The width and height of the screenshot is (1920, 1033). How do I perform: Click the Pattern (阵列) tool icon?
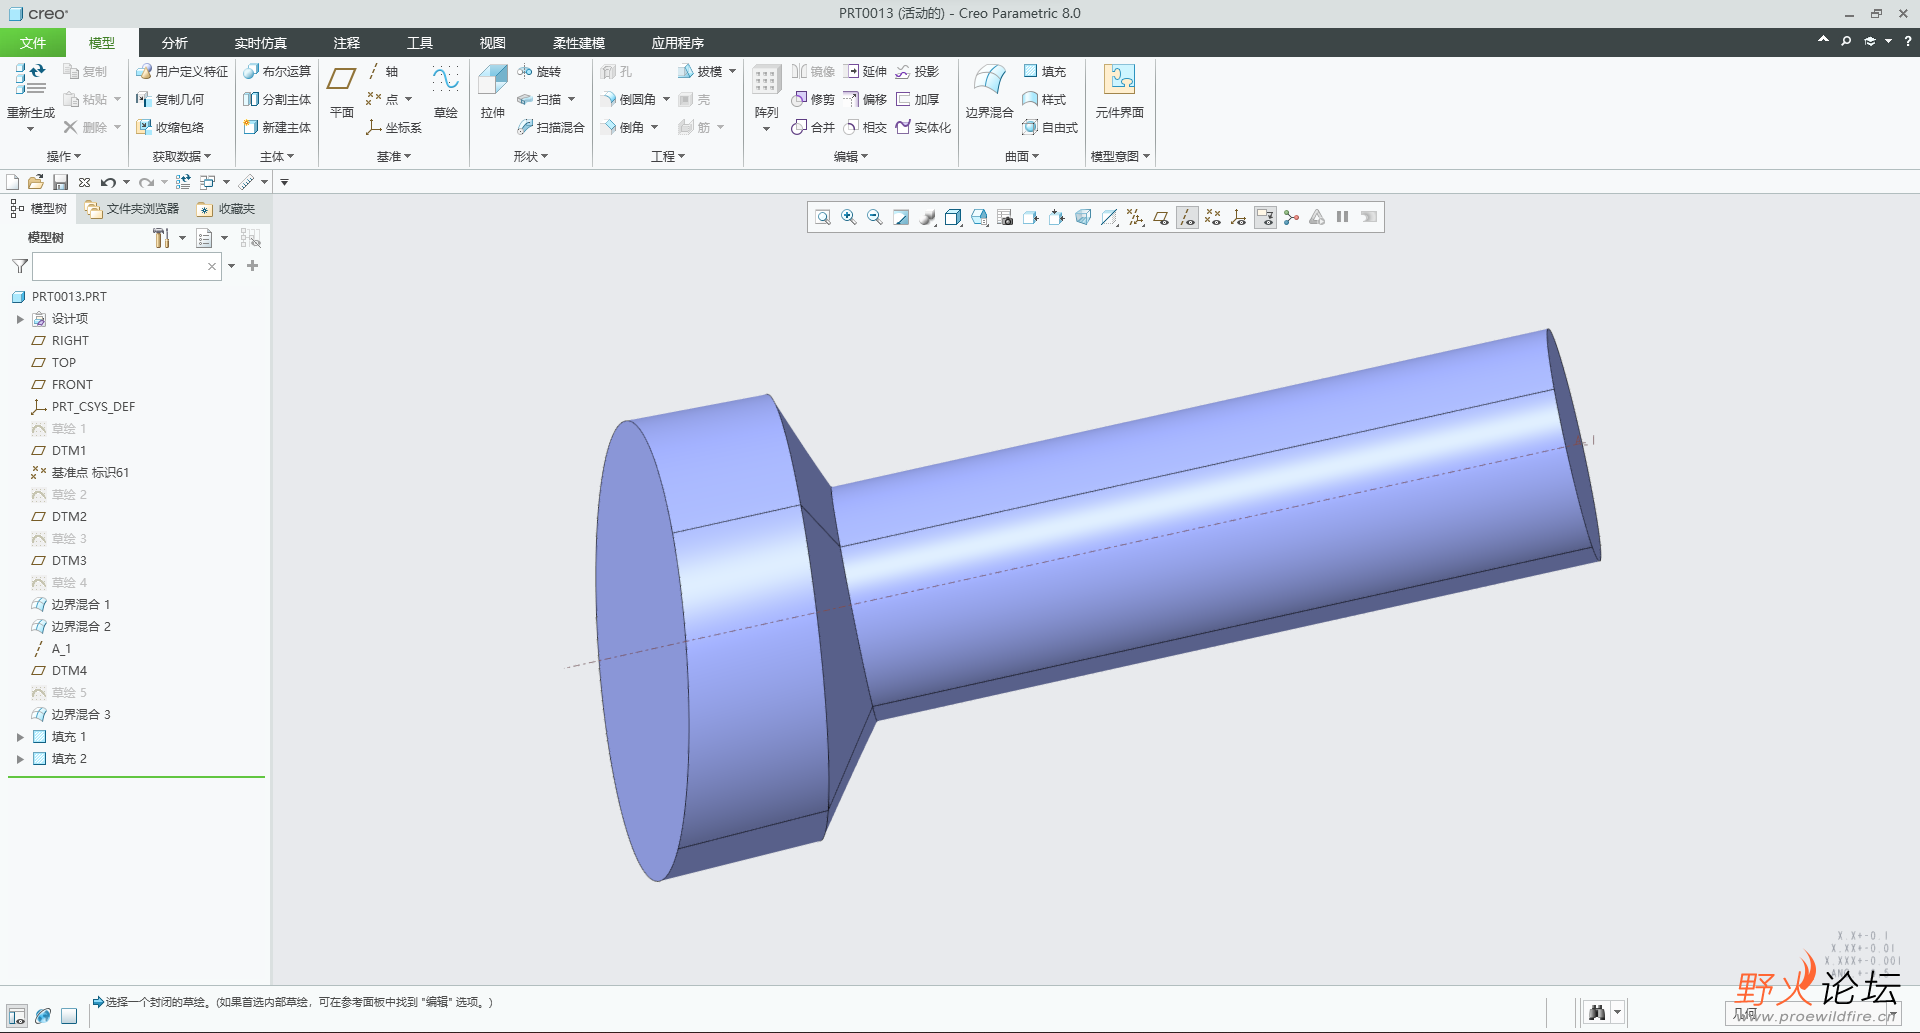pos(766,80)
